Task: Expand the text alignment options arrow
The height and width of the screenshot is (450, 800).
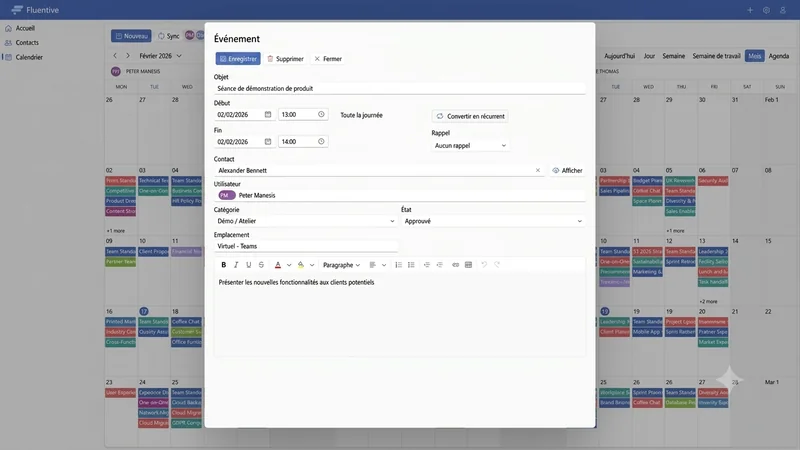Action: point(384,265)
